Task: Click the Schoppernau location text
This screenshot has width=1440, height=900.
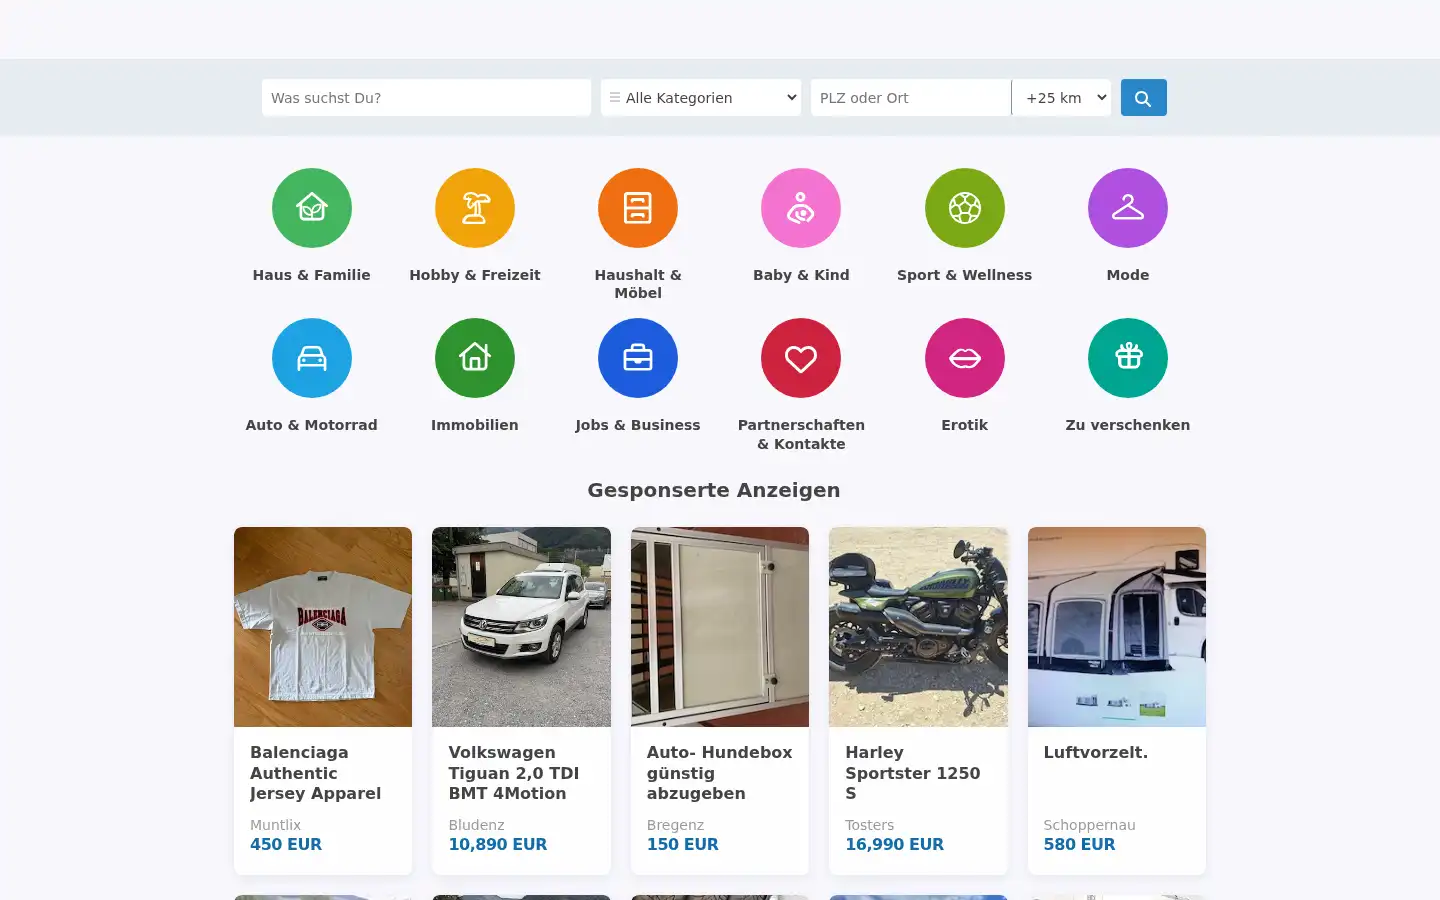Action: pyautogui.click(x=1090, y=825)
